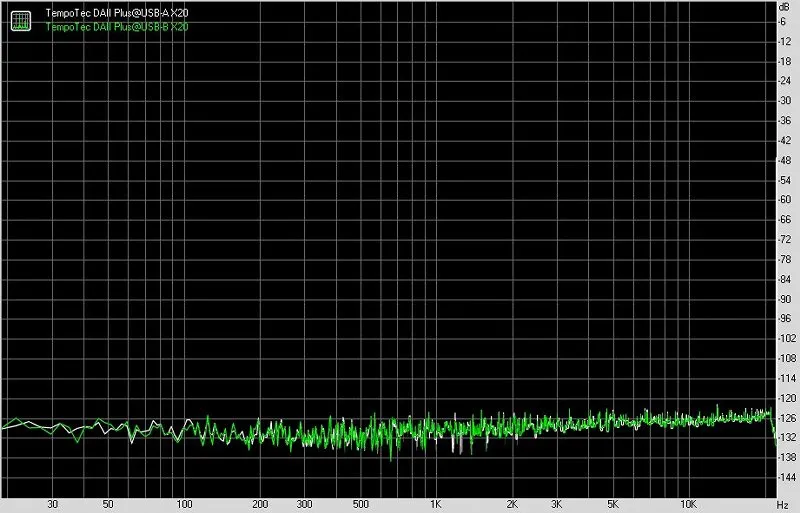The image size is (800, 513).
Task: Click the -30 dB scale label
Action: click(785, 101)
